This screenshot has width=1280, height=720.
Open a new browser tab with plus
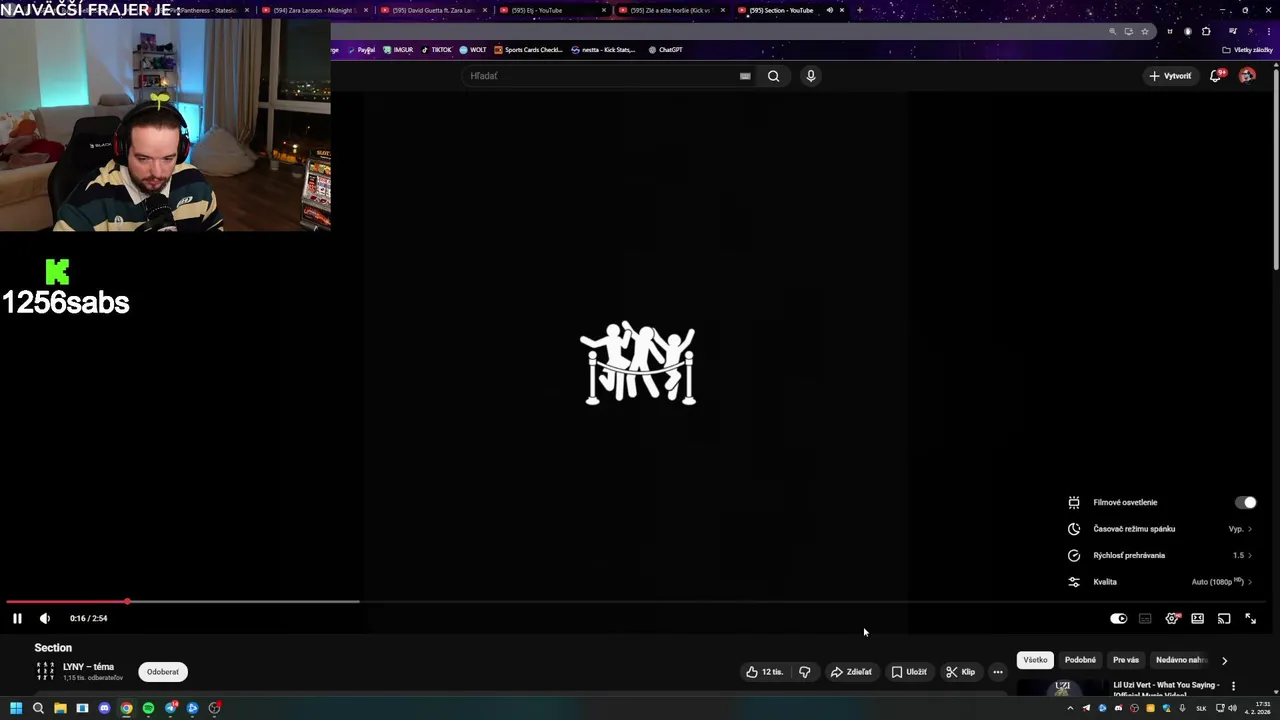[859, 10]
